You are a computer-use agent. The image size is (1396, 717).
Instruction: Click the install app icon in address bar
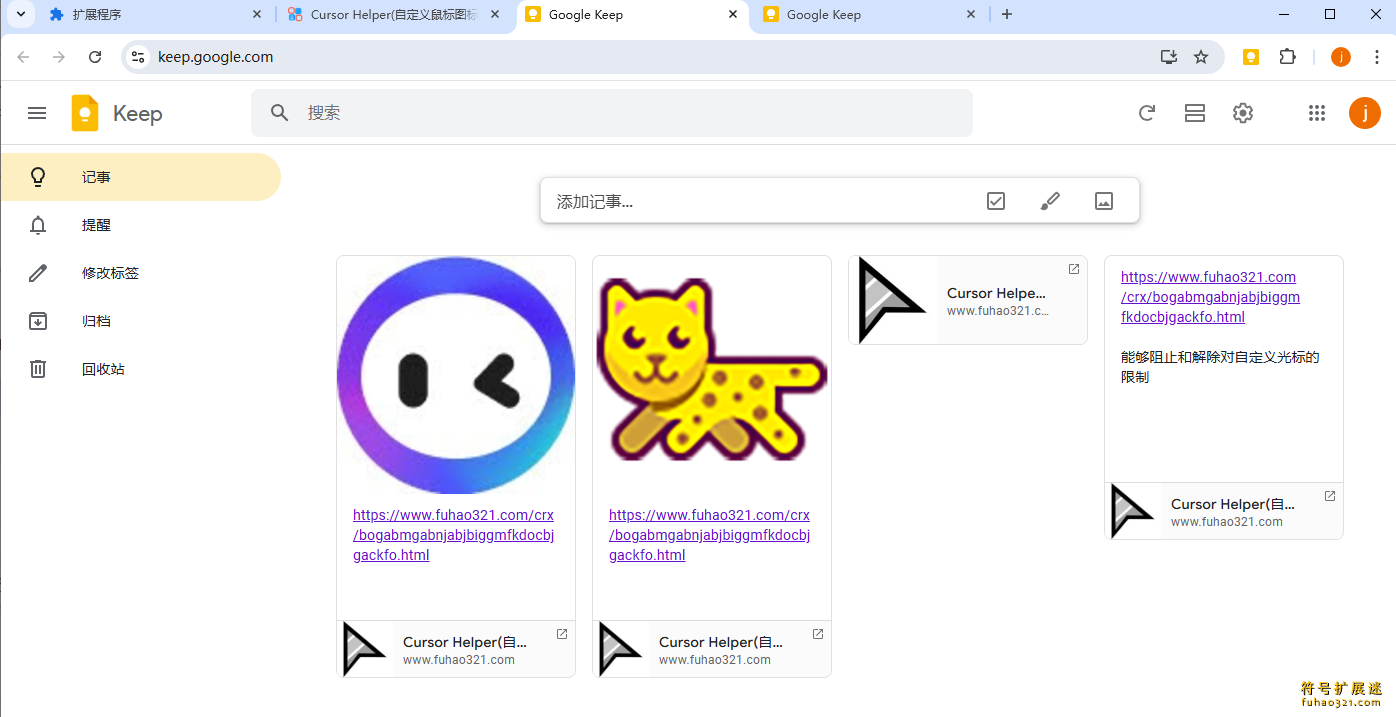1169,57
